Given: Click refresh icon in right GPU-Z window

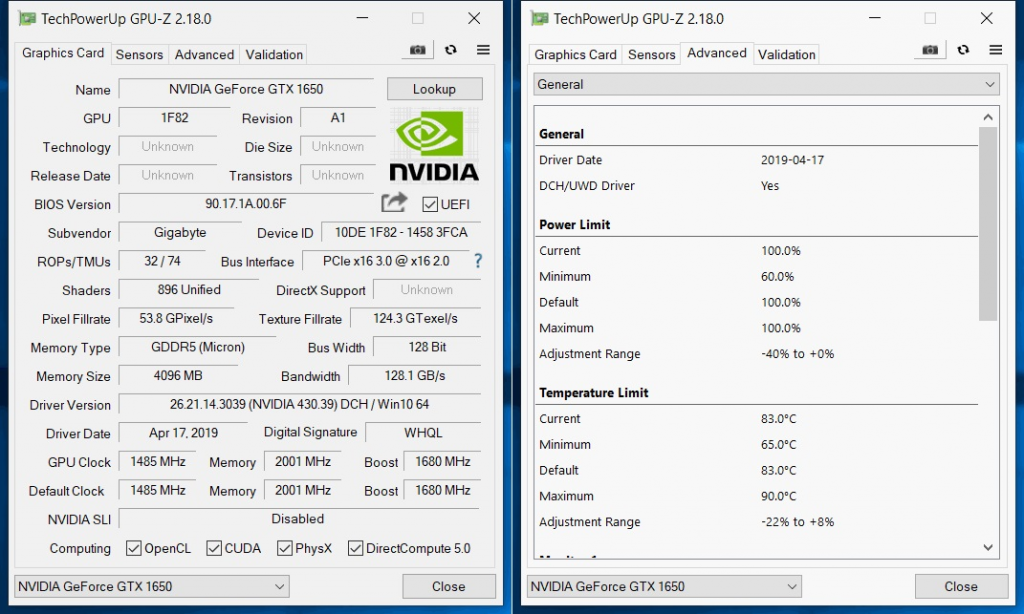Looking at the screenshot, I should click(963, 50).
